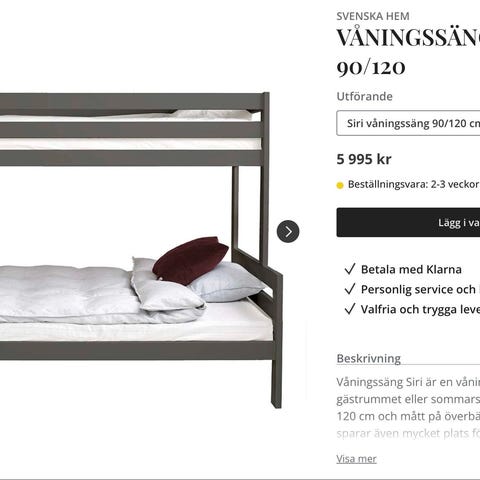The image size is (480, 480).
Task: Click the Våningssäng Siri description paragraph
Action: [x=408, y=408]
